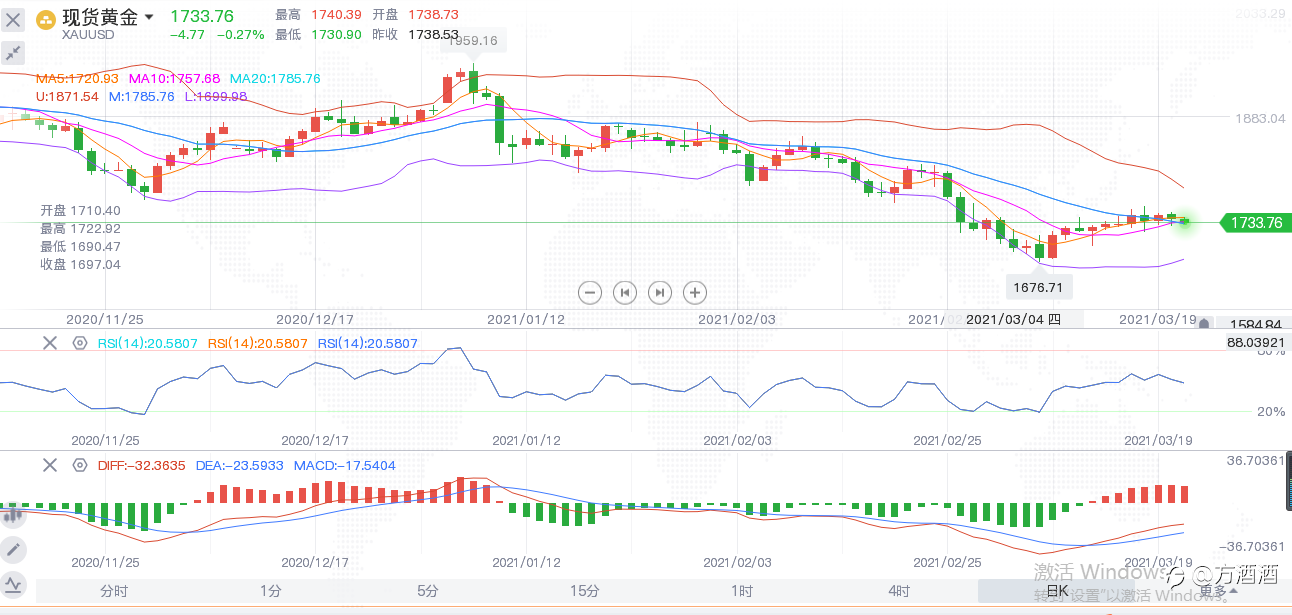Jump to the previous candle with skip-back icon

pos(625,292)
